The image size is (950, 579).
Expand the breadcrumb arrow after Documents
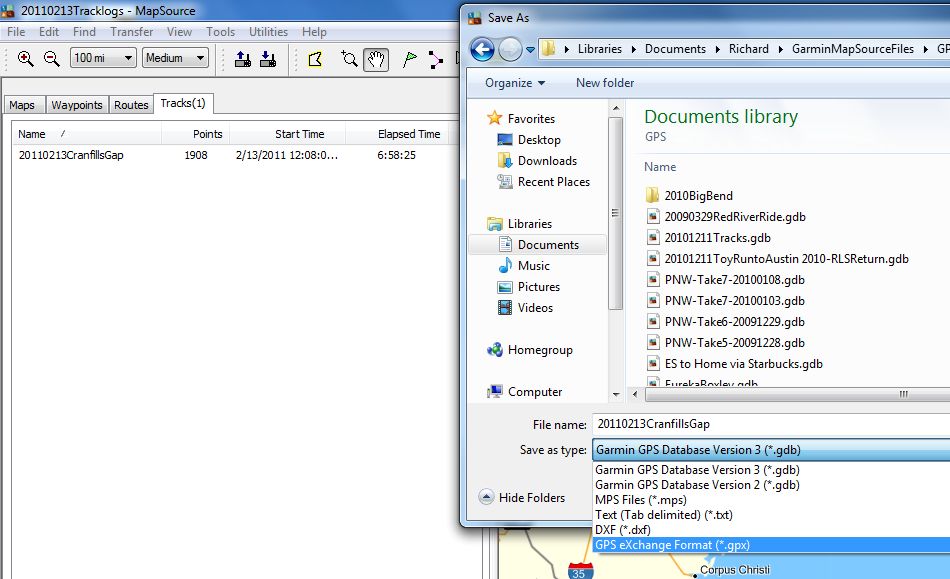[x=717, y=49]
